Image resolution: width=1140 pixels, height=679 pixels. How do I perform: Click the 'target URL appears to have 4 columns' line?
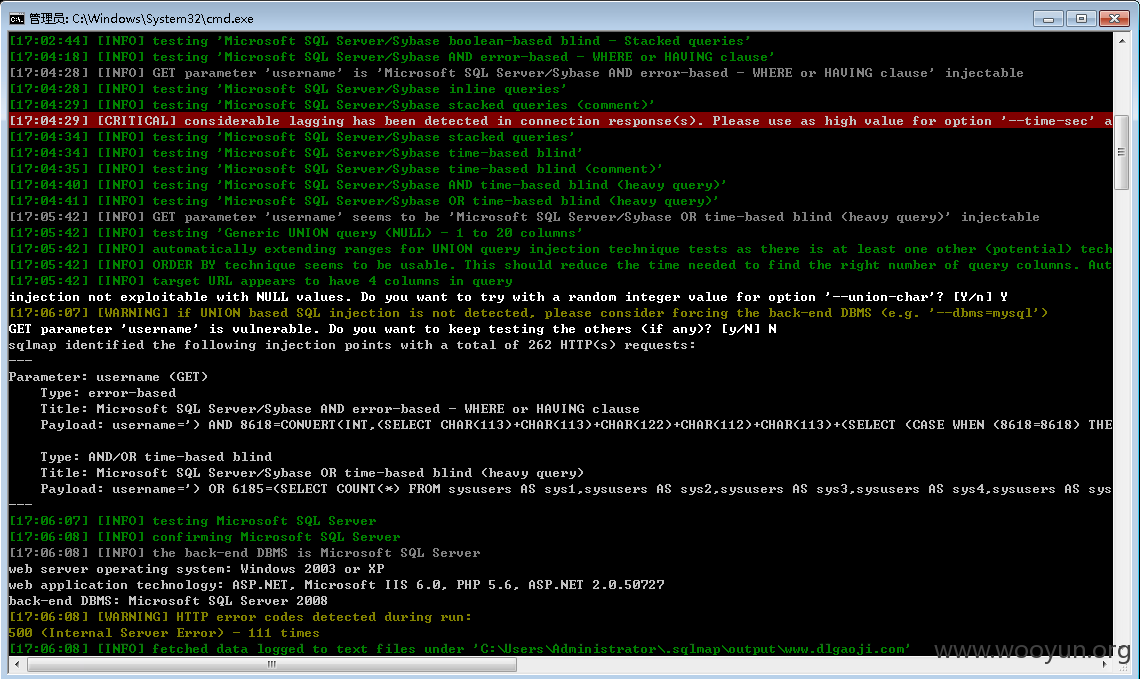260,281
